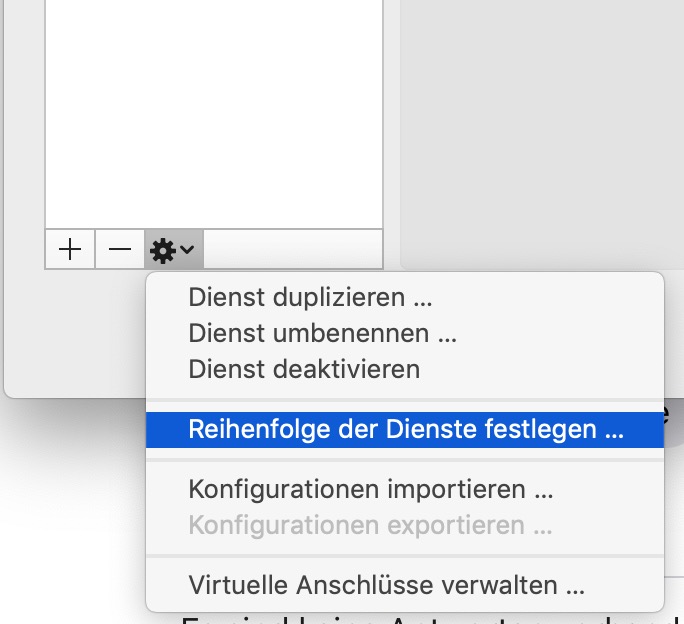Image resolution: width=684 pixels, height=624 pixels.
Task: Open "Reihenfolge der Dienste festlegen …"
Action: pyautogui.click(x=405, y=430)
